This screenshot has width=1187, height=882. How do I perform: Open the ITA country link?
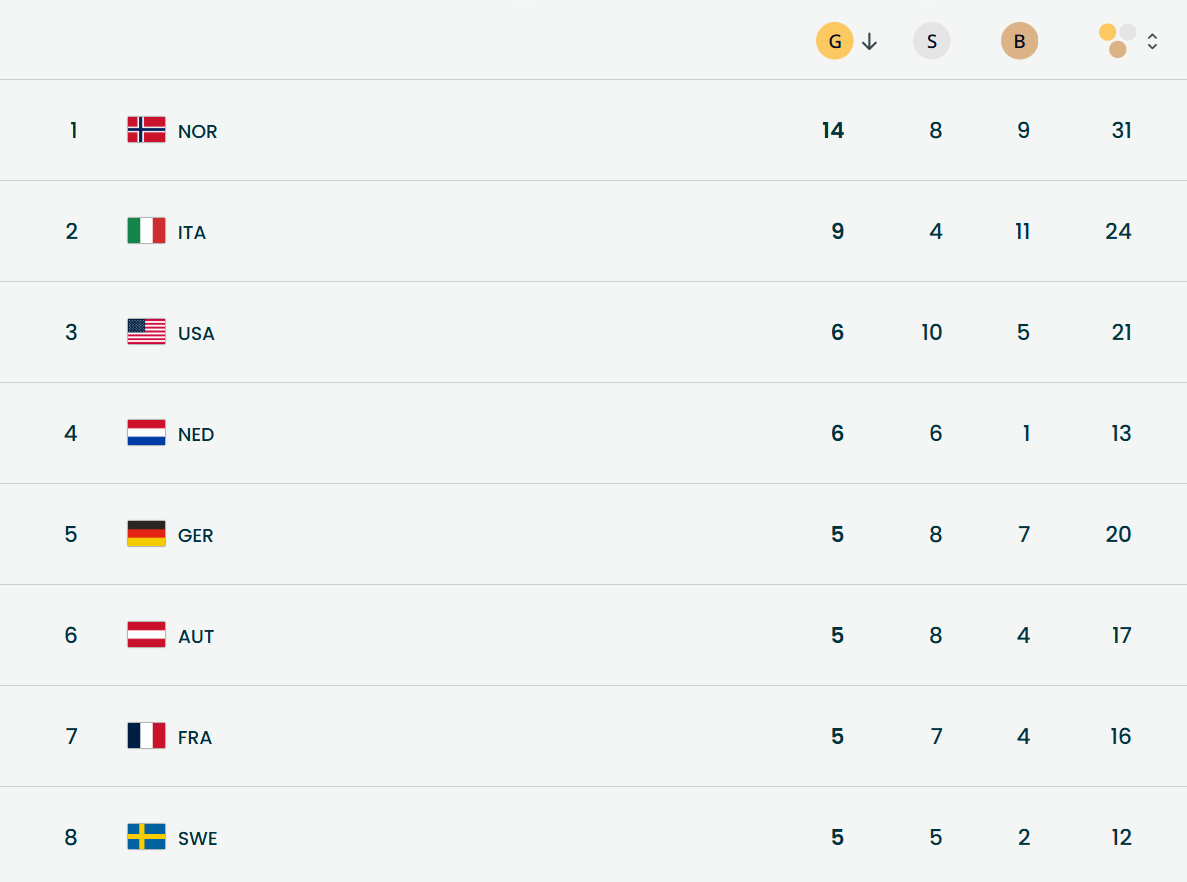(x=192, y=233)
